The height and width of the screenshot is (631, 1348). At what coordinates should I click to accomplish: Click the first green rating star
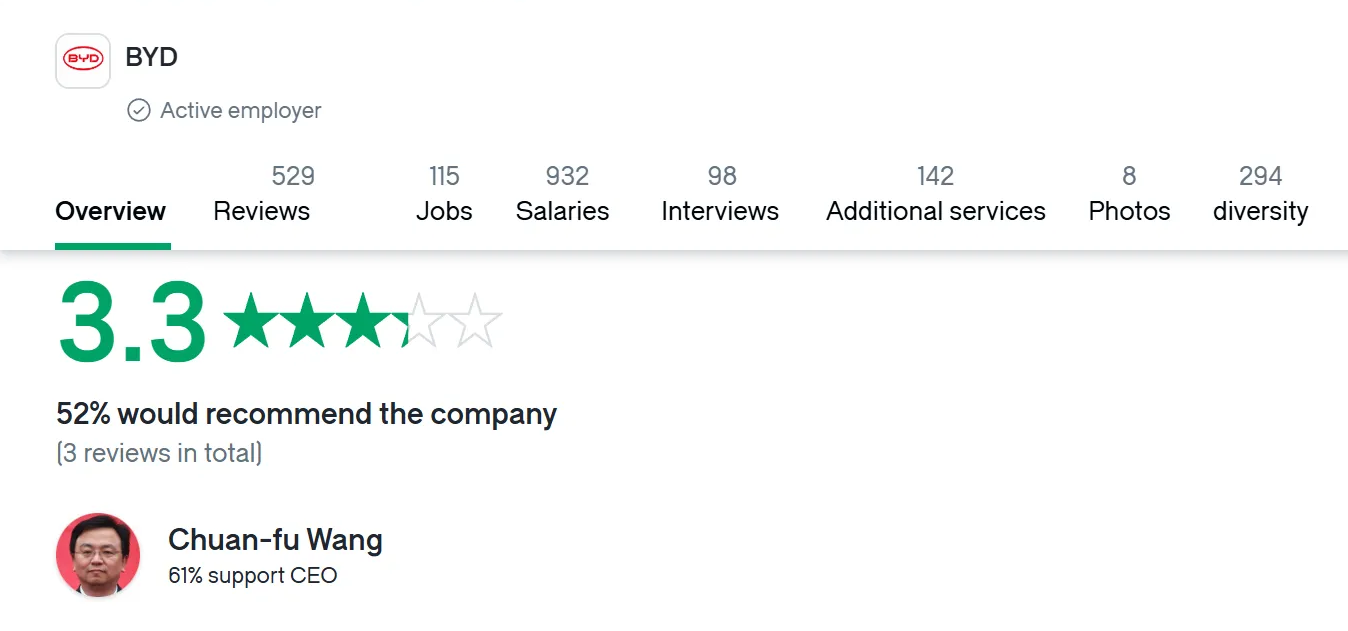click(250, 320)
